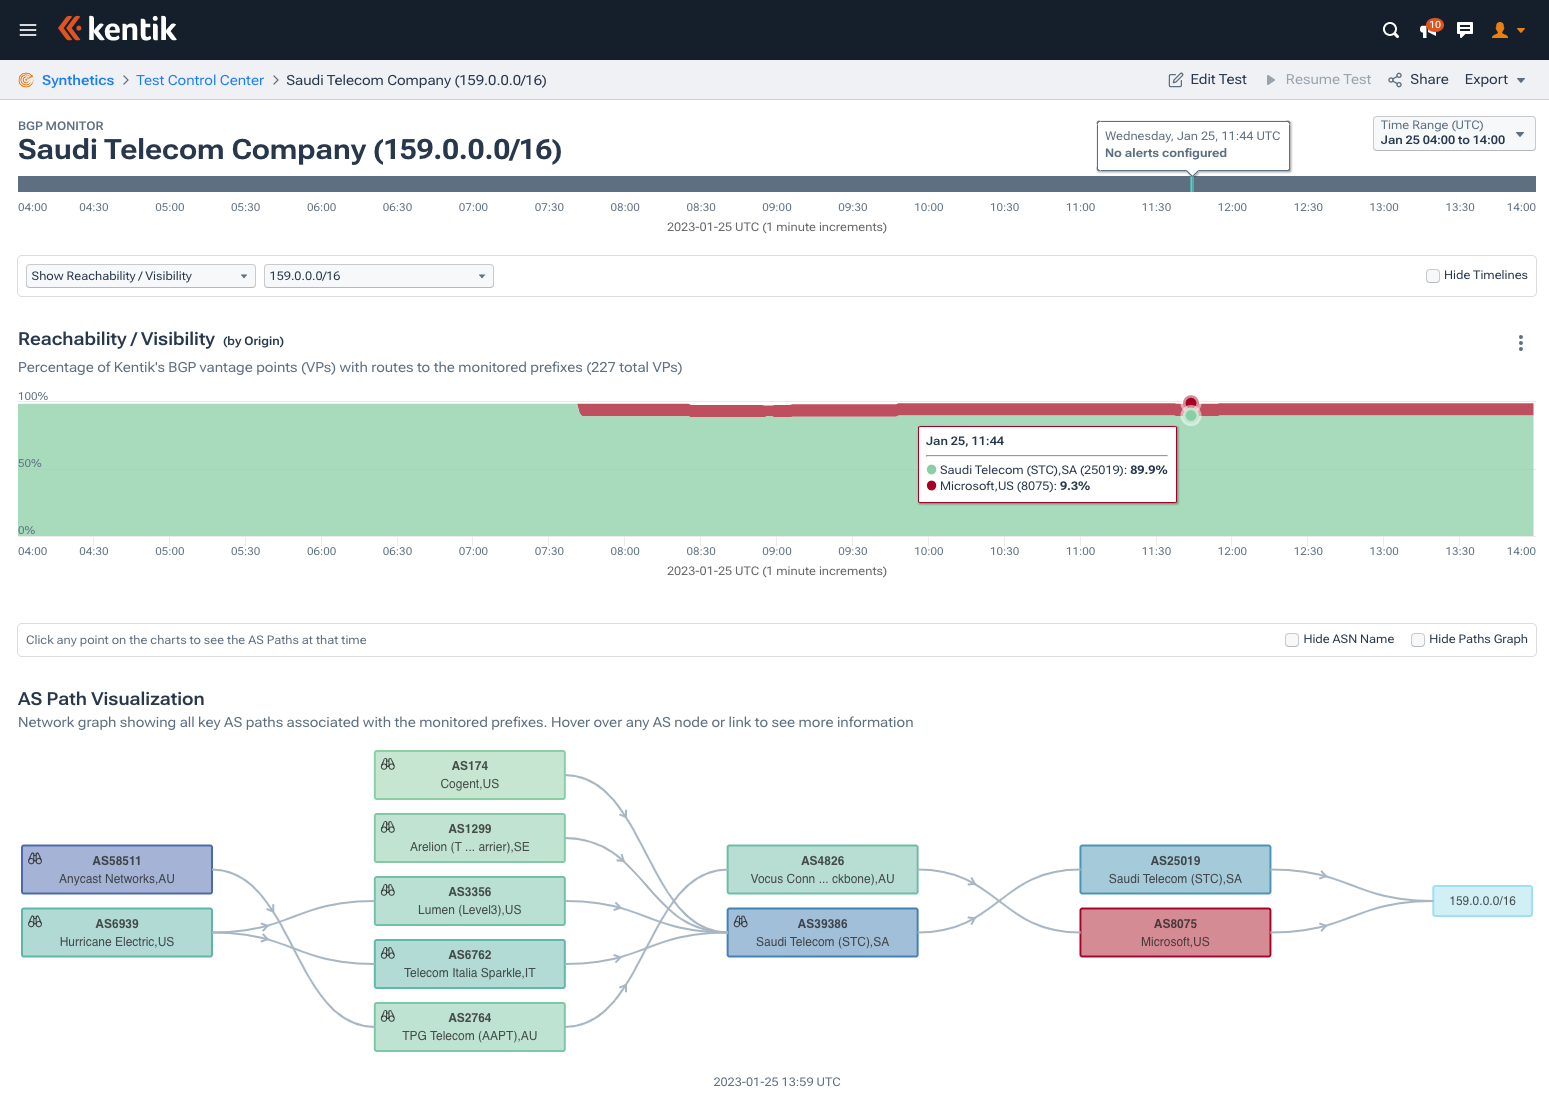Click binoculars icon on AS174 node
1549x1102 pixels.
[x=388, y=764]
